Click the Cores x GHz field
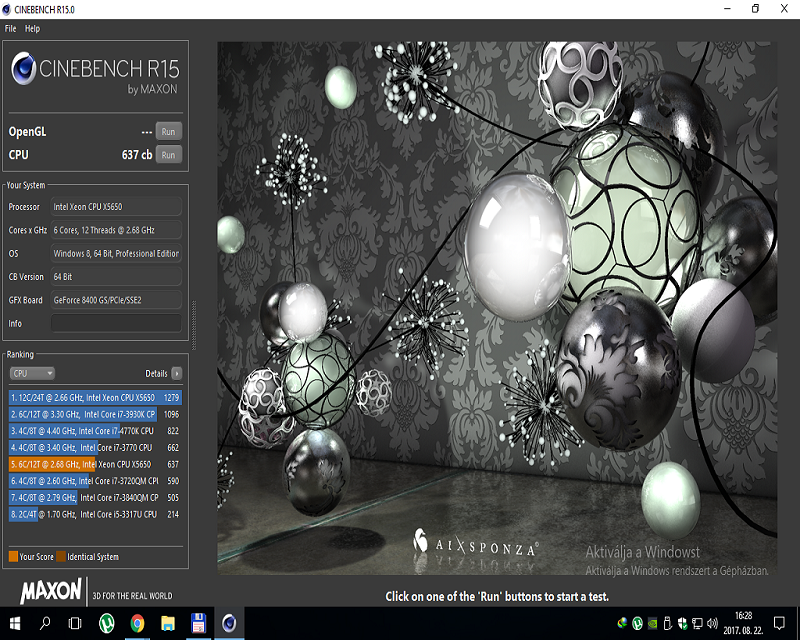The height and width of the screenshot is (640, 800). [x=116, y=230]
